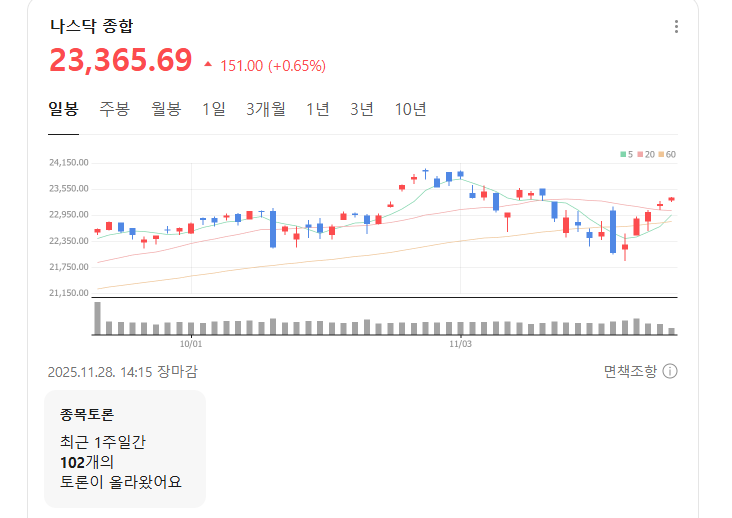Switch to the 월봉 monthly chart tab
The width and height of the screenshot is (732, 518).
pyautogui.click(x=166, y=110)
